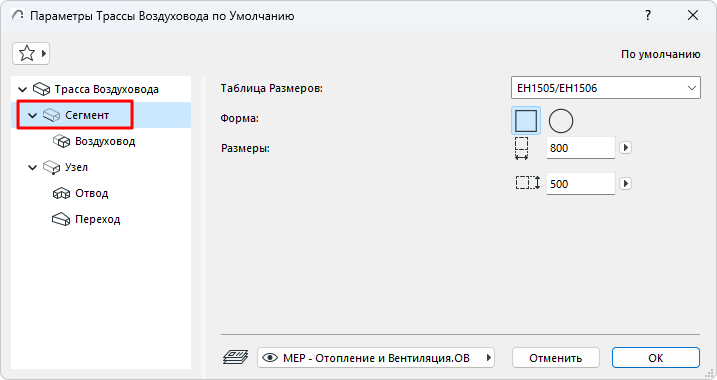Click the height field showing 500
The width and height of the screenshot is (717, 380).
click(581, 184)
